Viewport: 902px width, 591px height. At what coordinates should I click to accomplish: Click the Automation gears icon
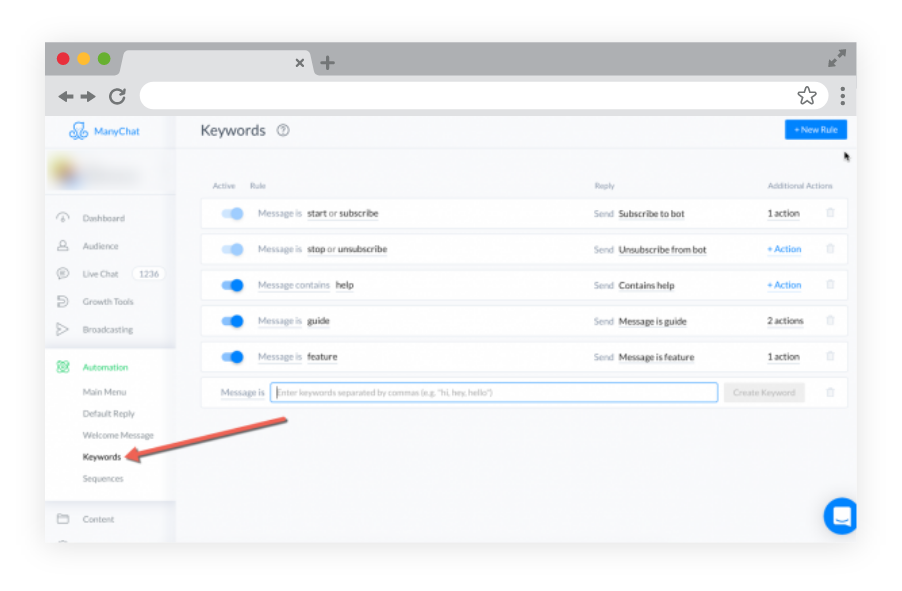click(63, 367)
